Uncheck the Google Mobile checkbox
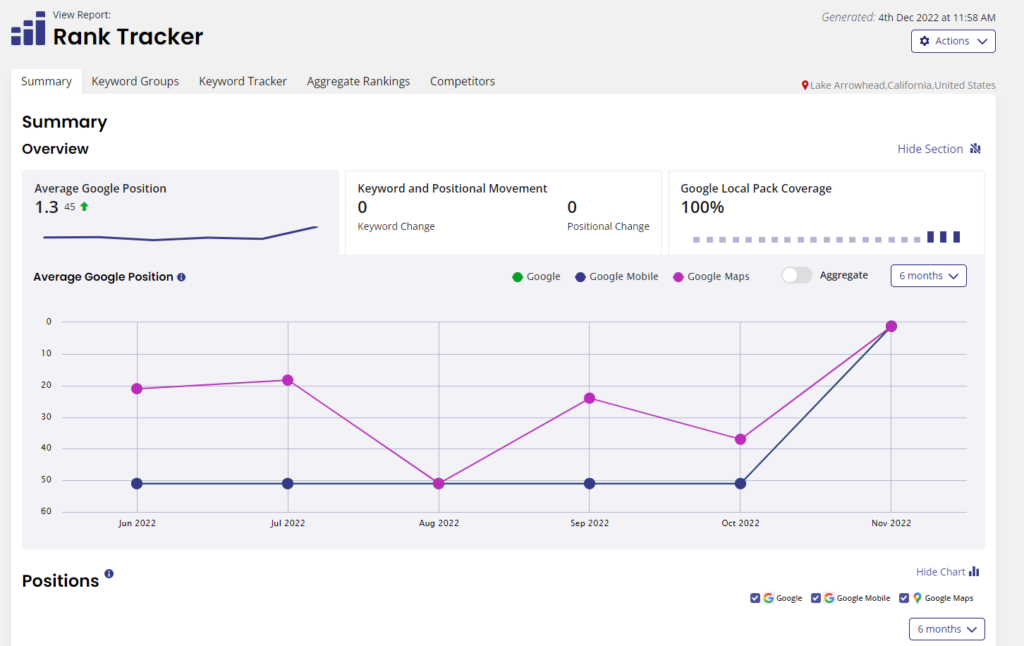 coord(817,598)
